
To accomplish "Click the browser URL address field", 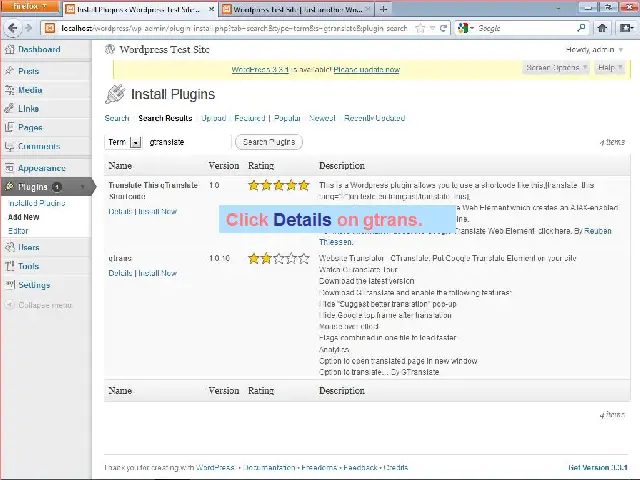I will click(x=235, y=28).
